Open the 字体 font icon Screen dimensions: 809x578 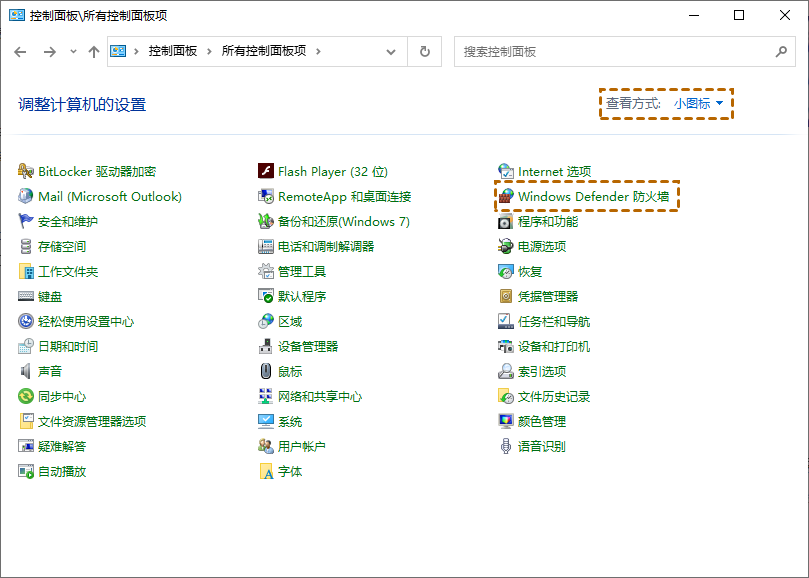266,471
